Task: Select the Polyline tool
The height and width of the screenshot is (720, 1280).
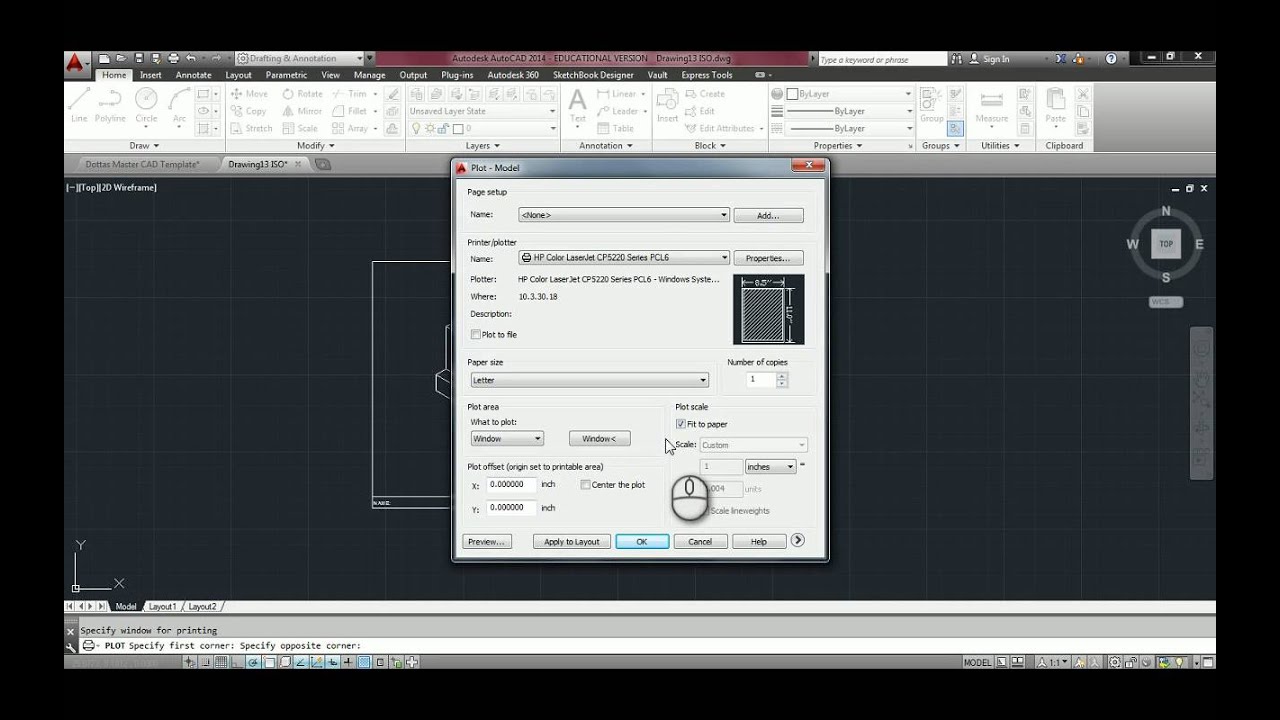Action: pos(111,106)
